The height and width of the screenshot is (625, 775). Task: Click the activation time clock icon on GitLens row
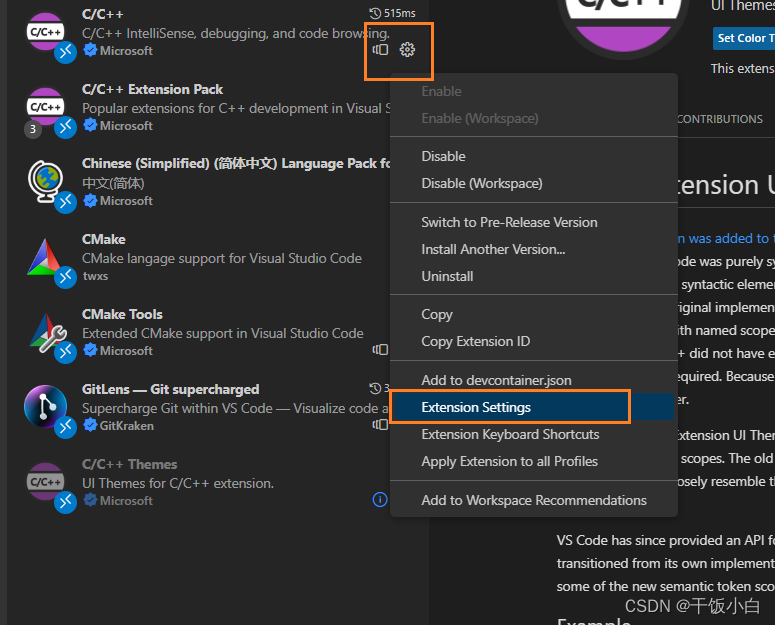point(375,388)
